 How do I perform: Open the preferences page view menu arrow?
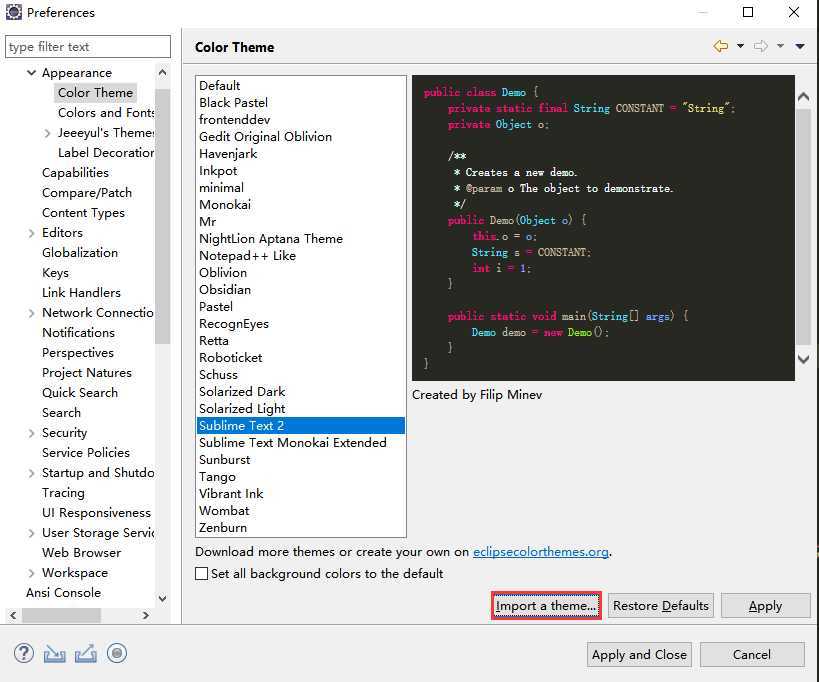800,46
